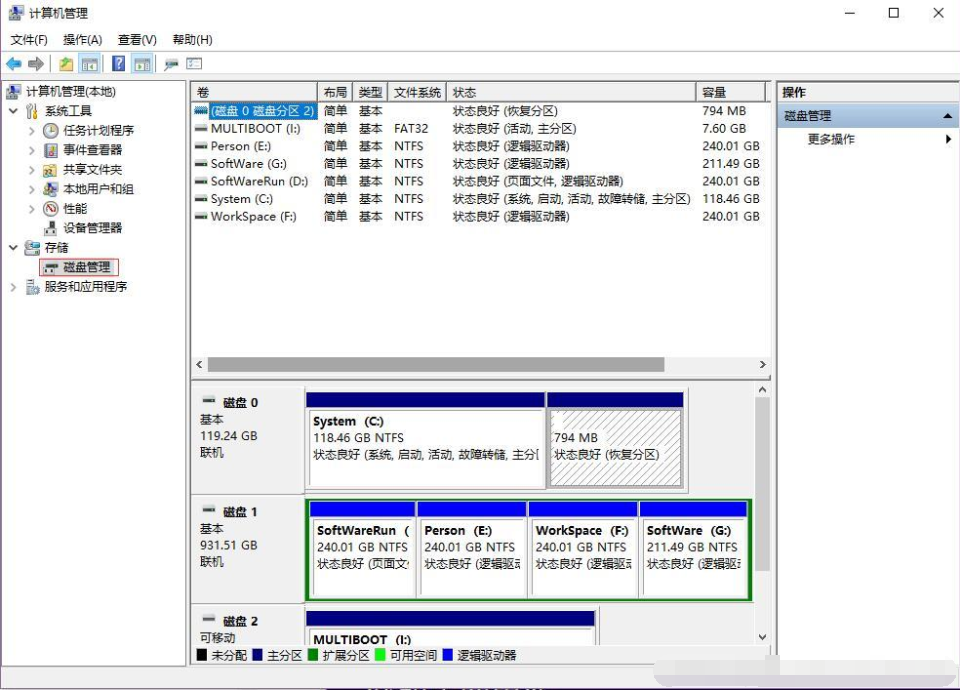Click the disk Refresh toolbar icon
The height and width of the screenshot is (692, 960).
tap(171, 64)
